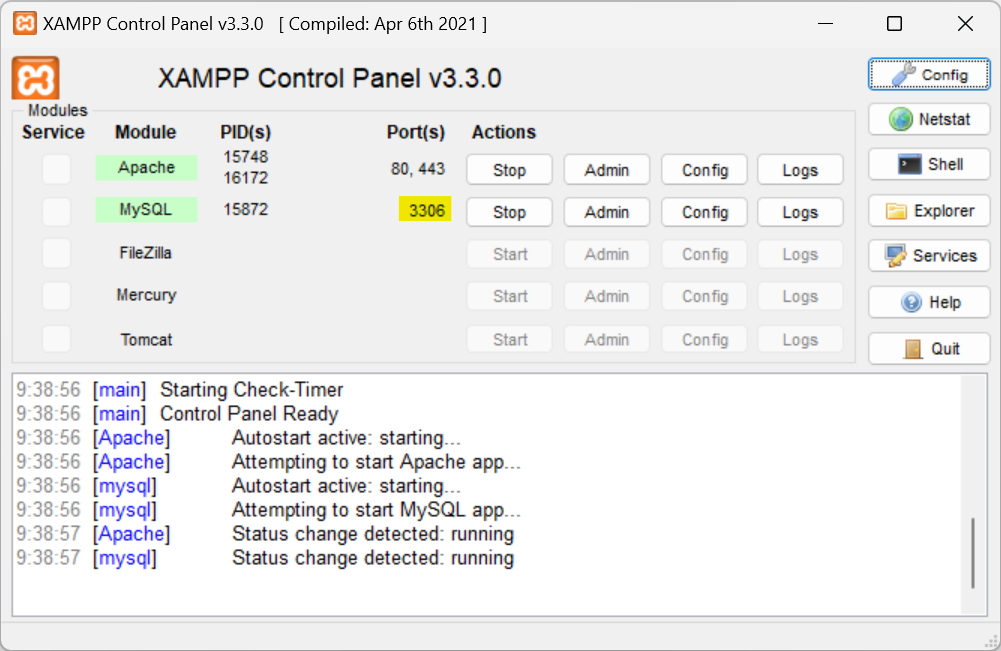The width and height of the screenshot is (1001, 651).
Task: Open Apache Admin page
Action: tap(606, 170)
